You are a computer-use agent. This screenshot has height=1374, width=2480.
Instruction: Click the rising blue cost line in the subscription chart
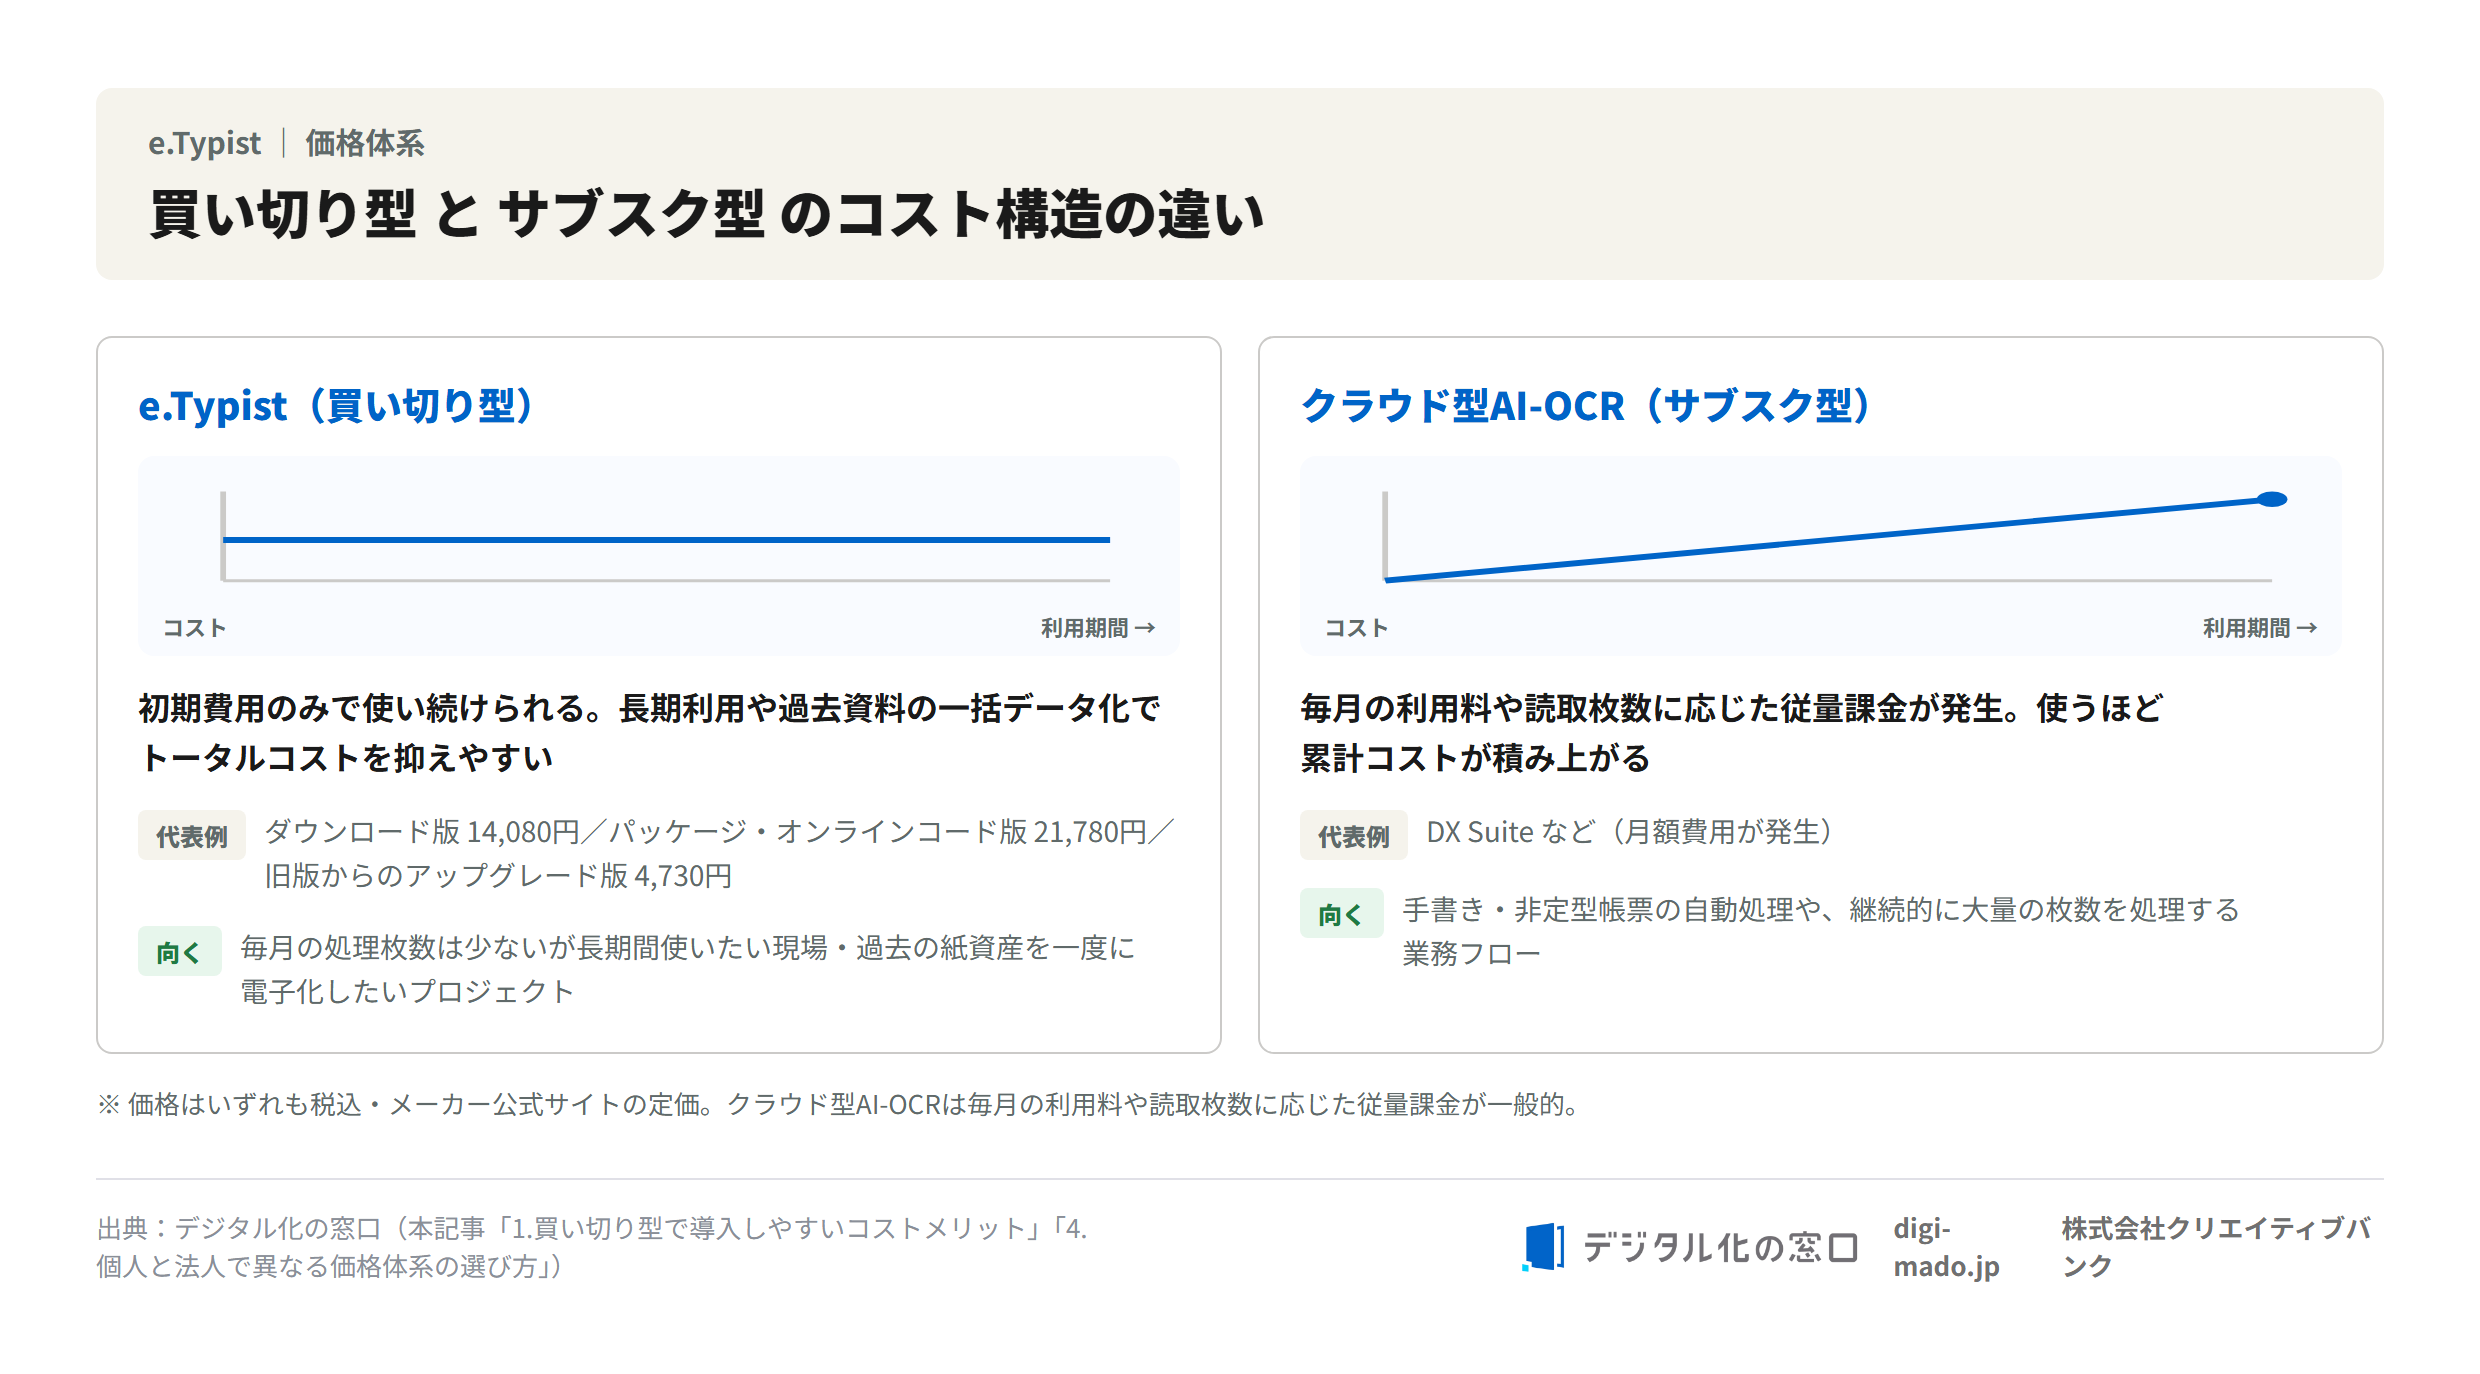click(x=1828, y=540)
